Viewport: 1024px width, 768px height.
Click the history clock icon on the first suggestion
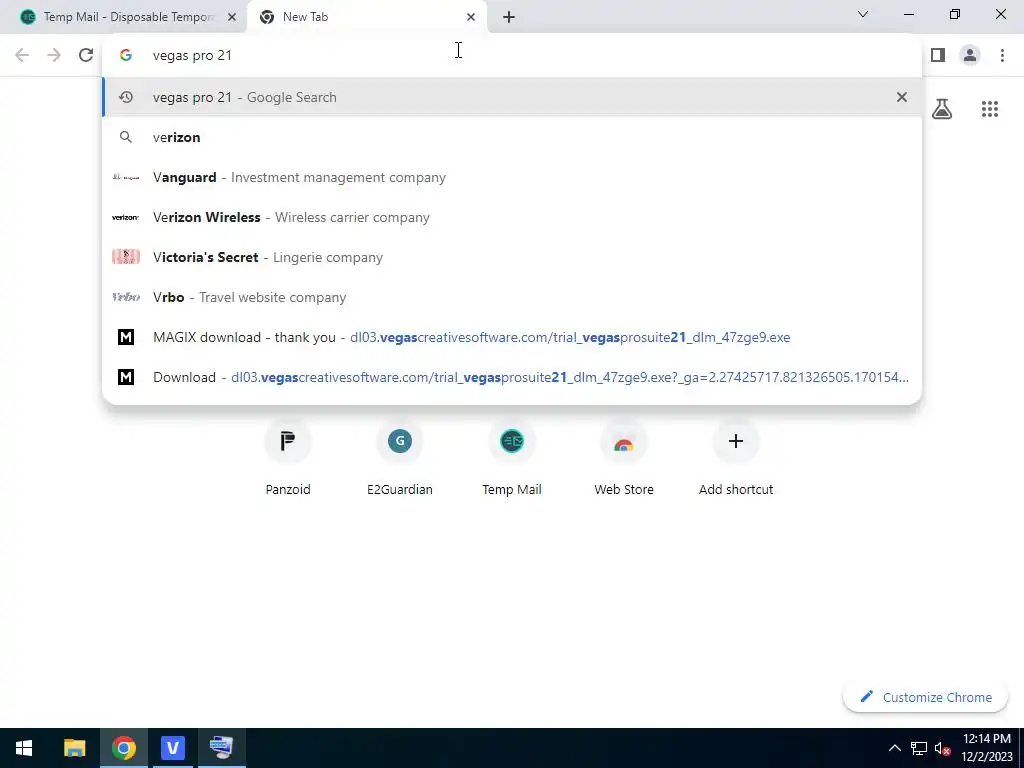click(x=126, y=97)
